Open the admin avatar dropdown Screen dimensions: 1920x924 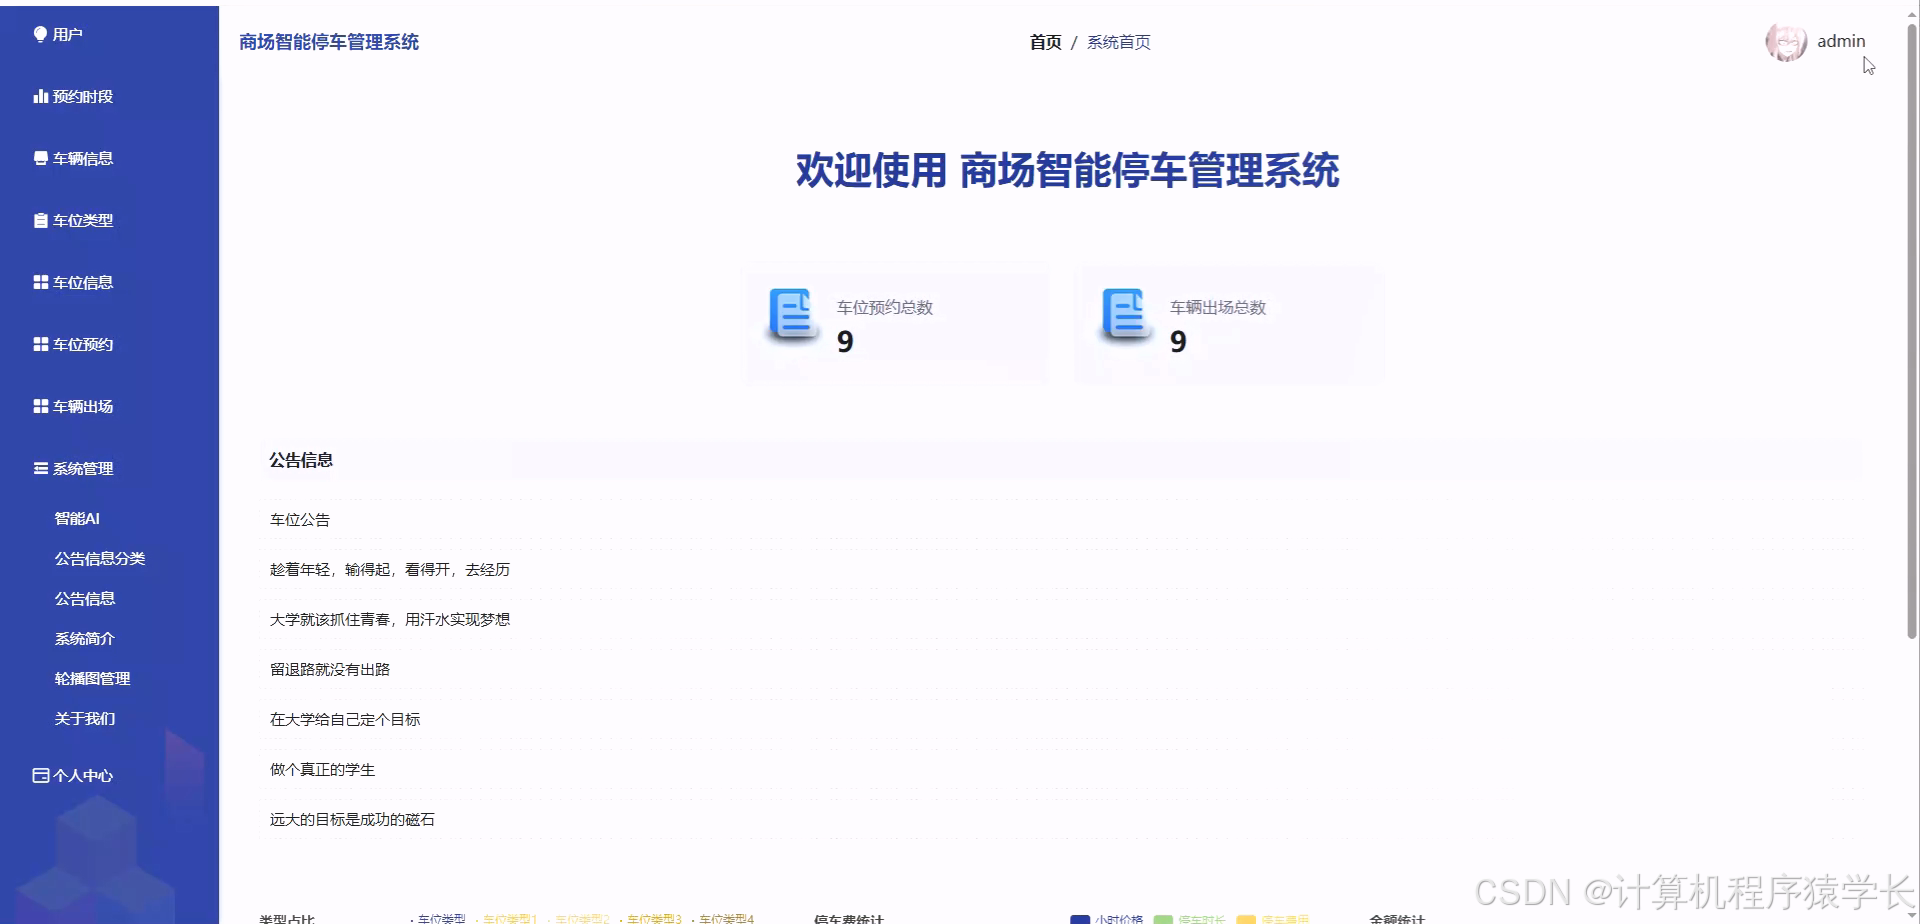tap(1787, 41)
